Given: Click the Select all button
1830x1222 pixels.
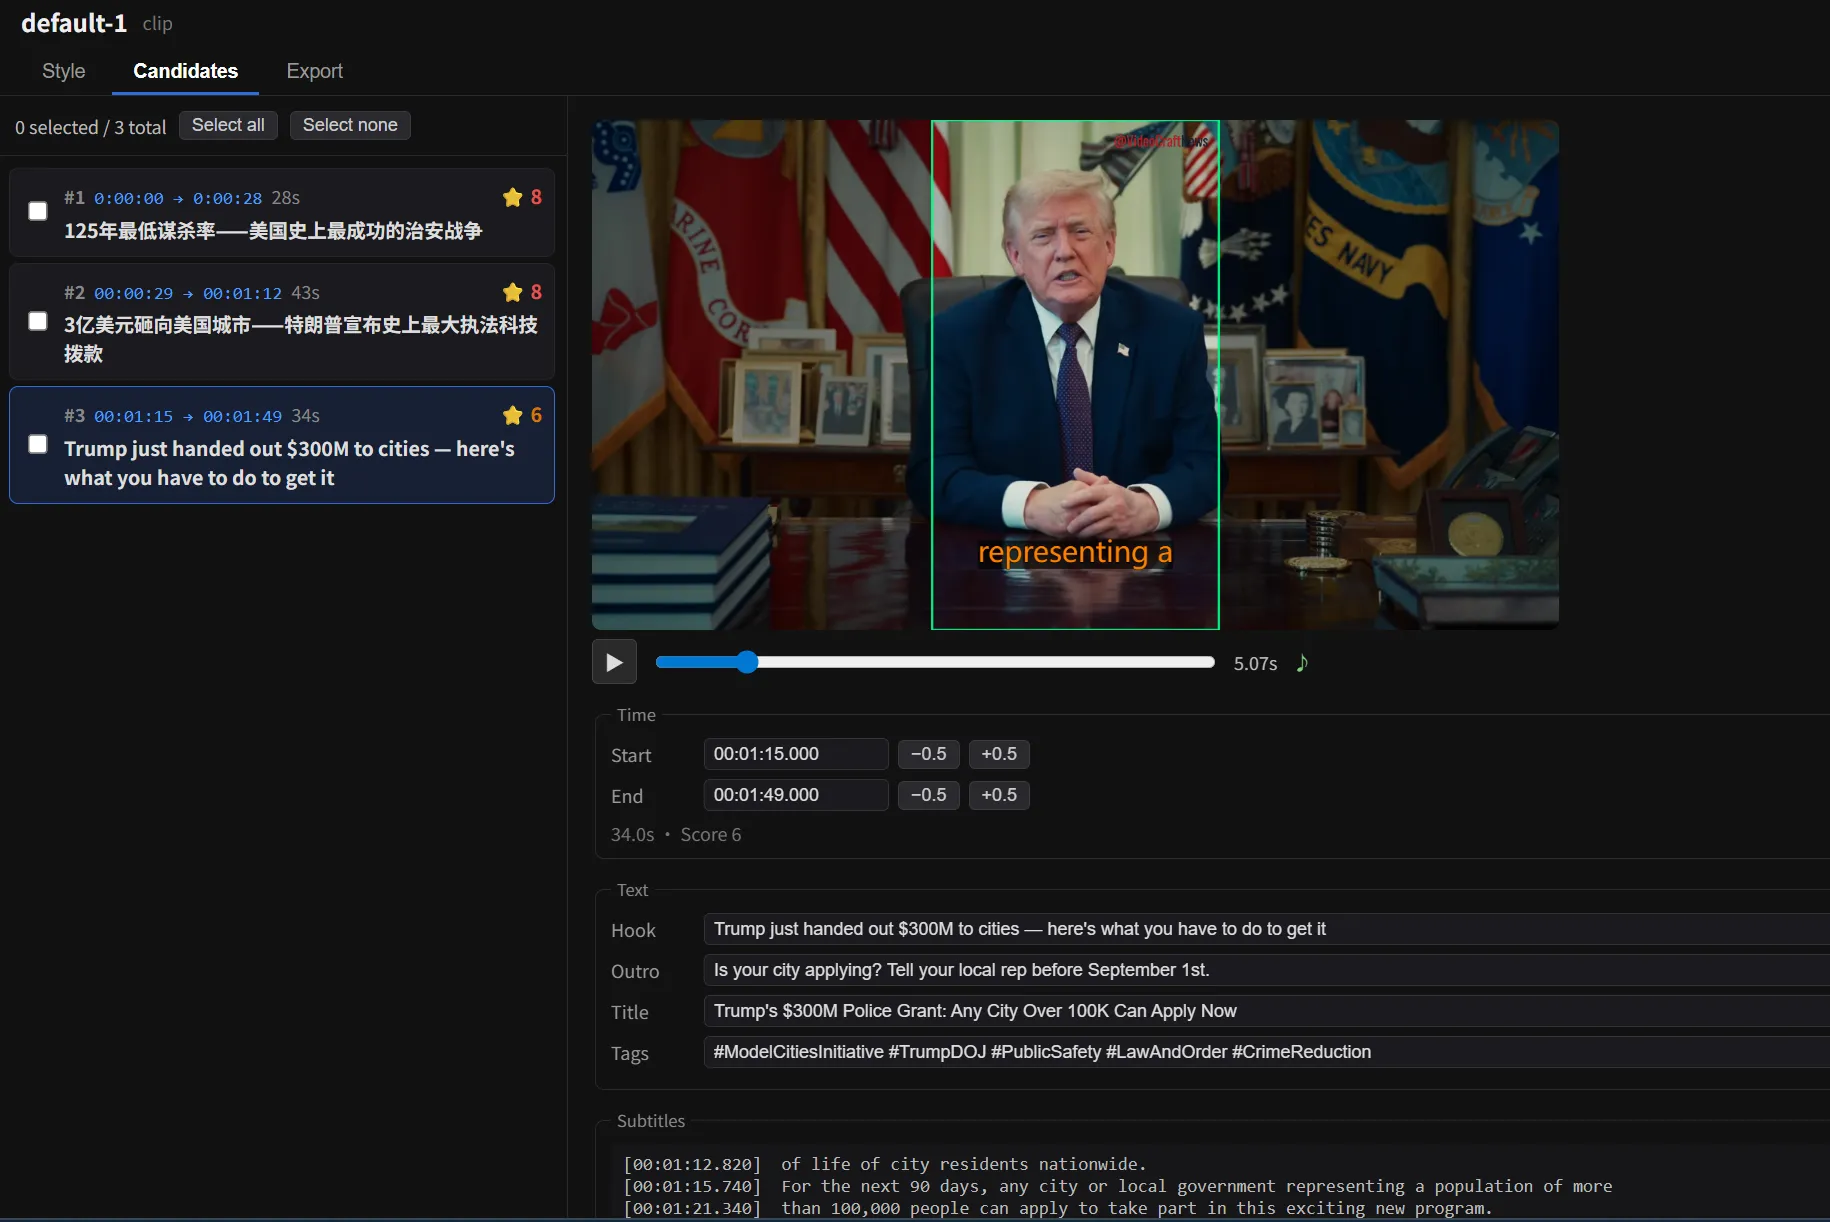Looking at the screenshot, I should (x=228, y=125).
